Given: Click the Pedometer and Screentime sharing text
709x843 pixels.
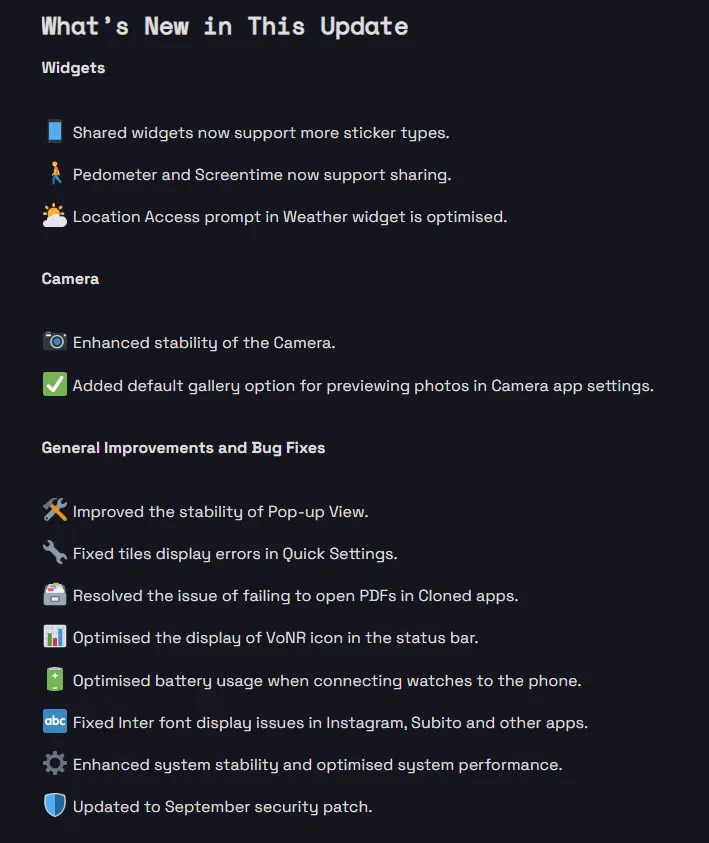Looking at the screenshot, I should 262,175.
